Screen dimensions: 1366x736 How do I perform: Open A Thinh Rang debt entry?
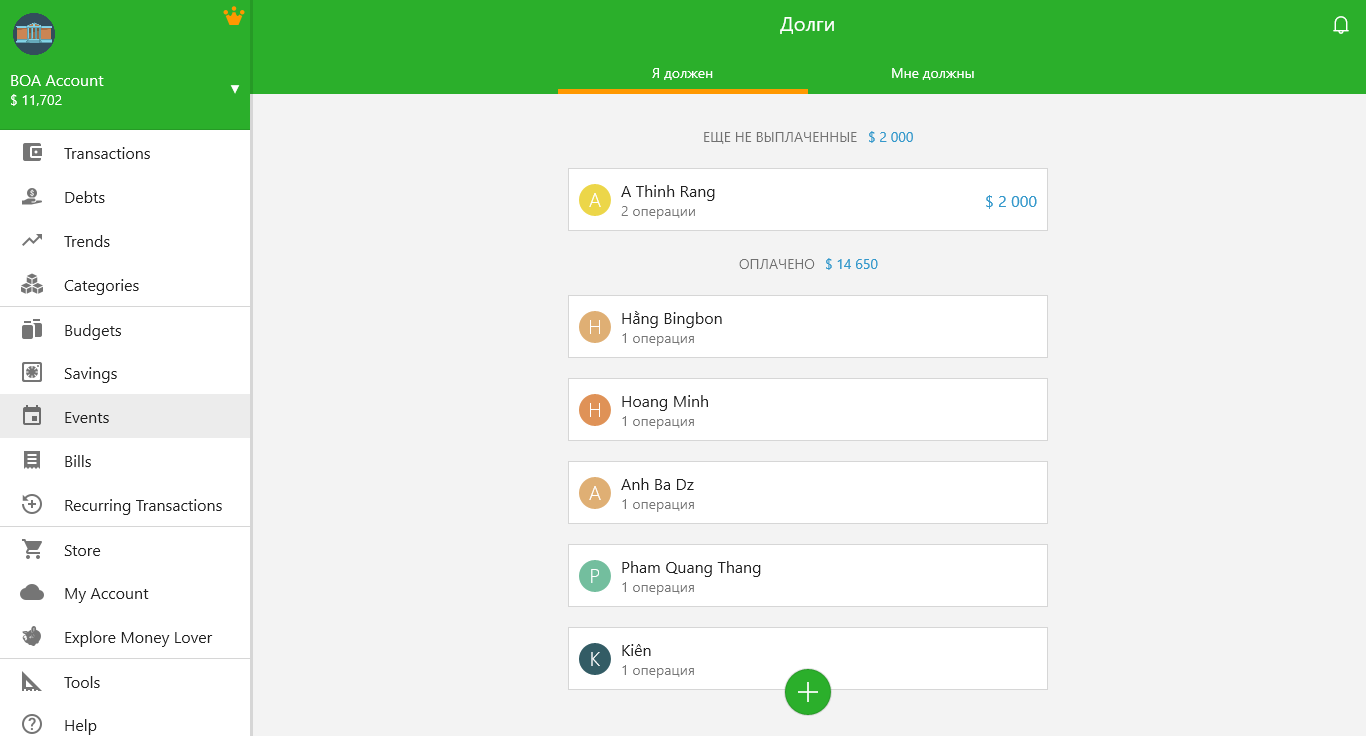click(808, 200)
